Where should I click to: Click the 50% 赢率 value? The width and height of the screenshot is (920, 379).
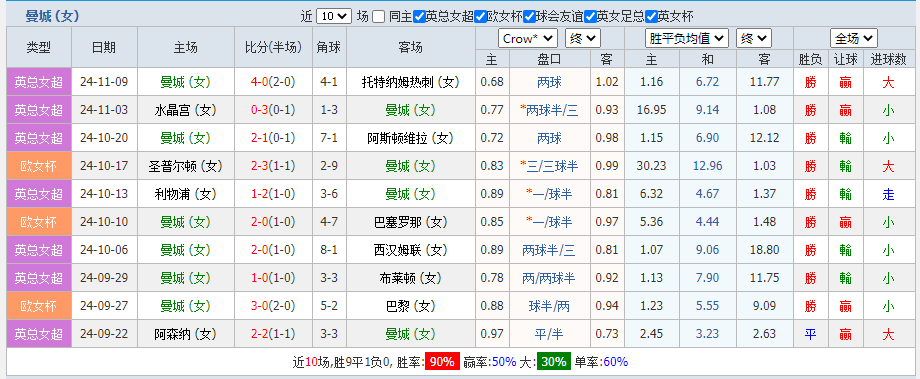click(x=503, y=362)
